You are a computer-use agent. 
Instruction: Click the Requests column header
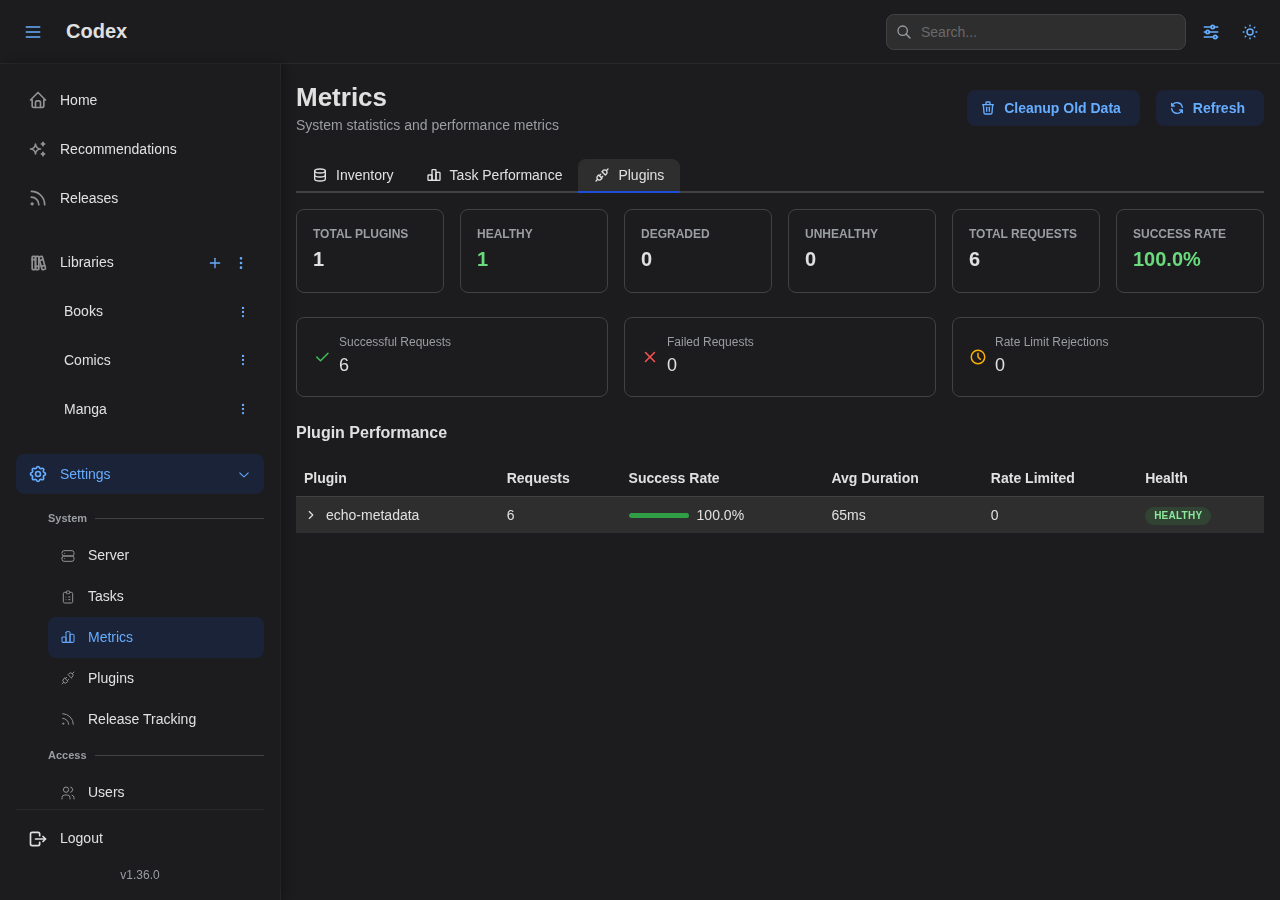coord(538,478)
